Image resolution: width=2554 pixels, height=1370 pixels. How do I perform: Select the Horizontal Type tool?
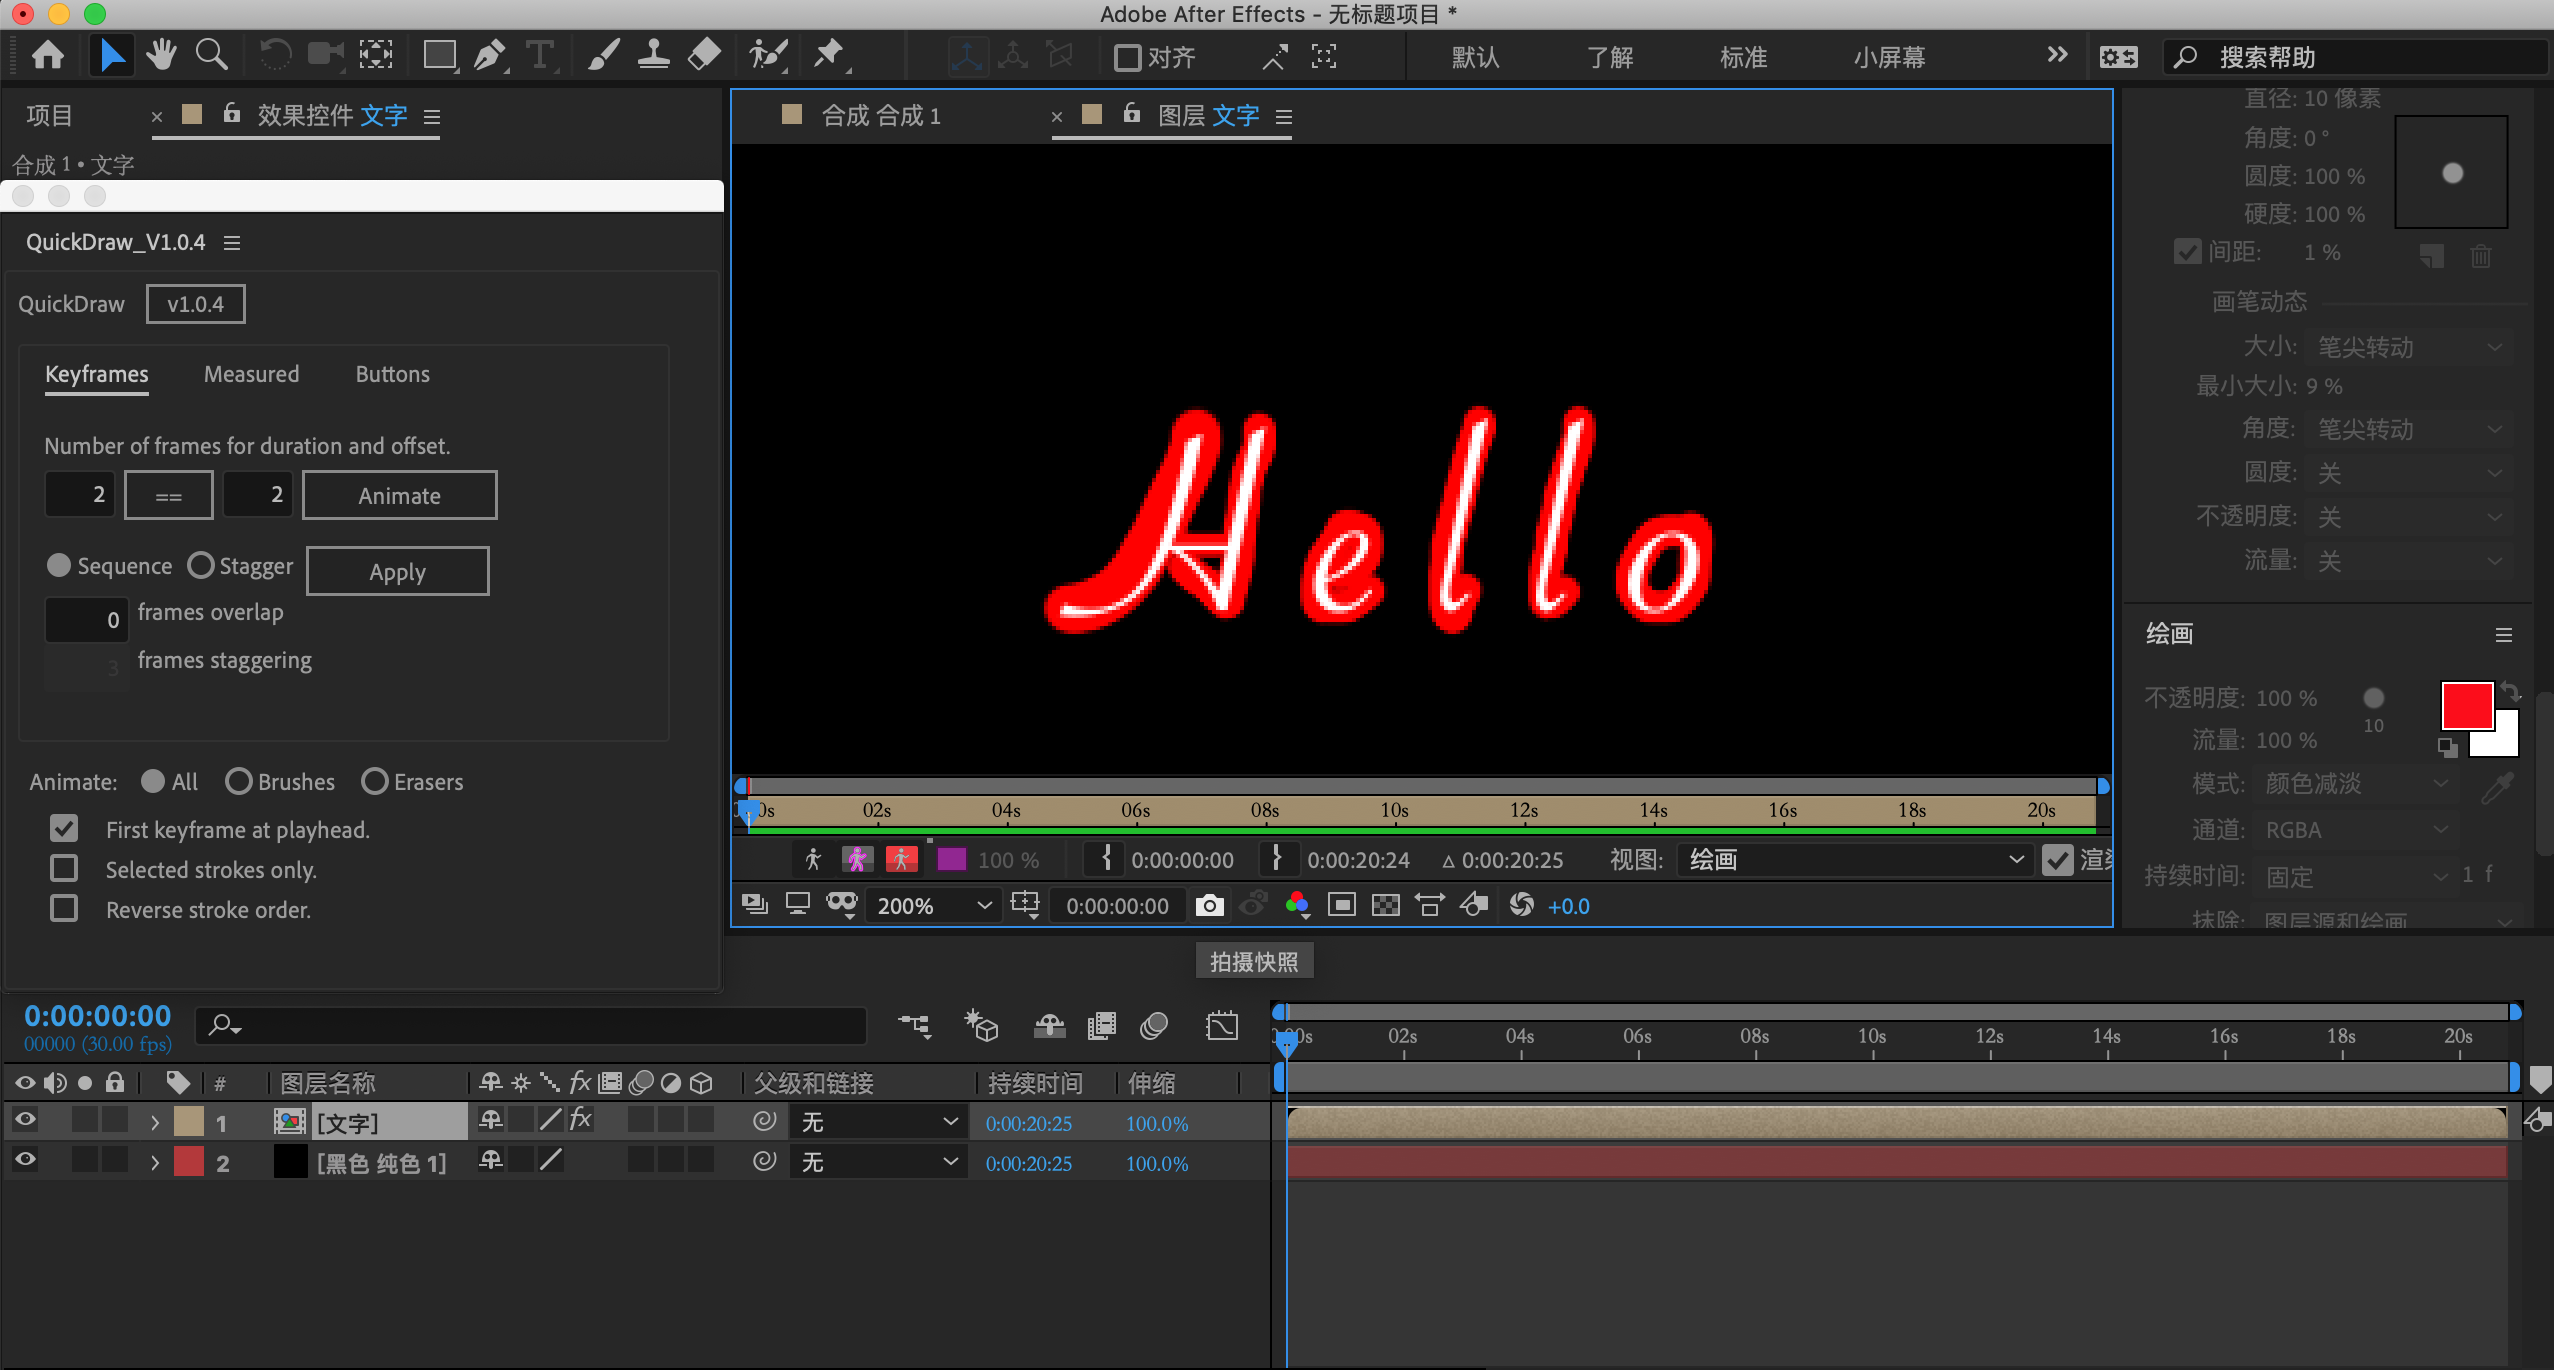[540, 55]
